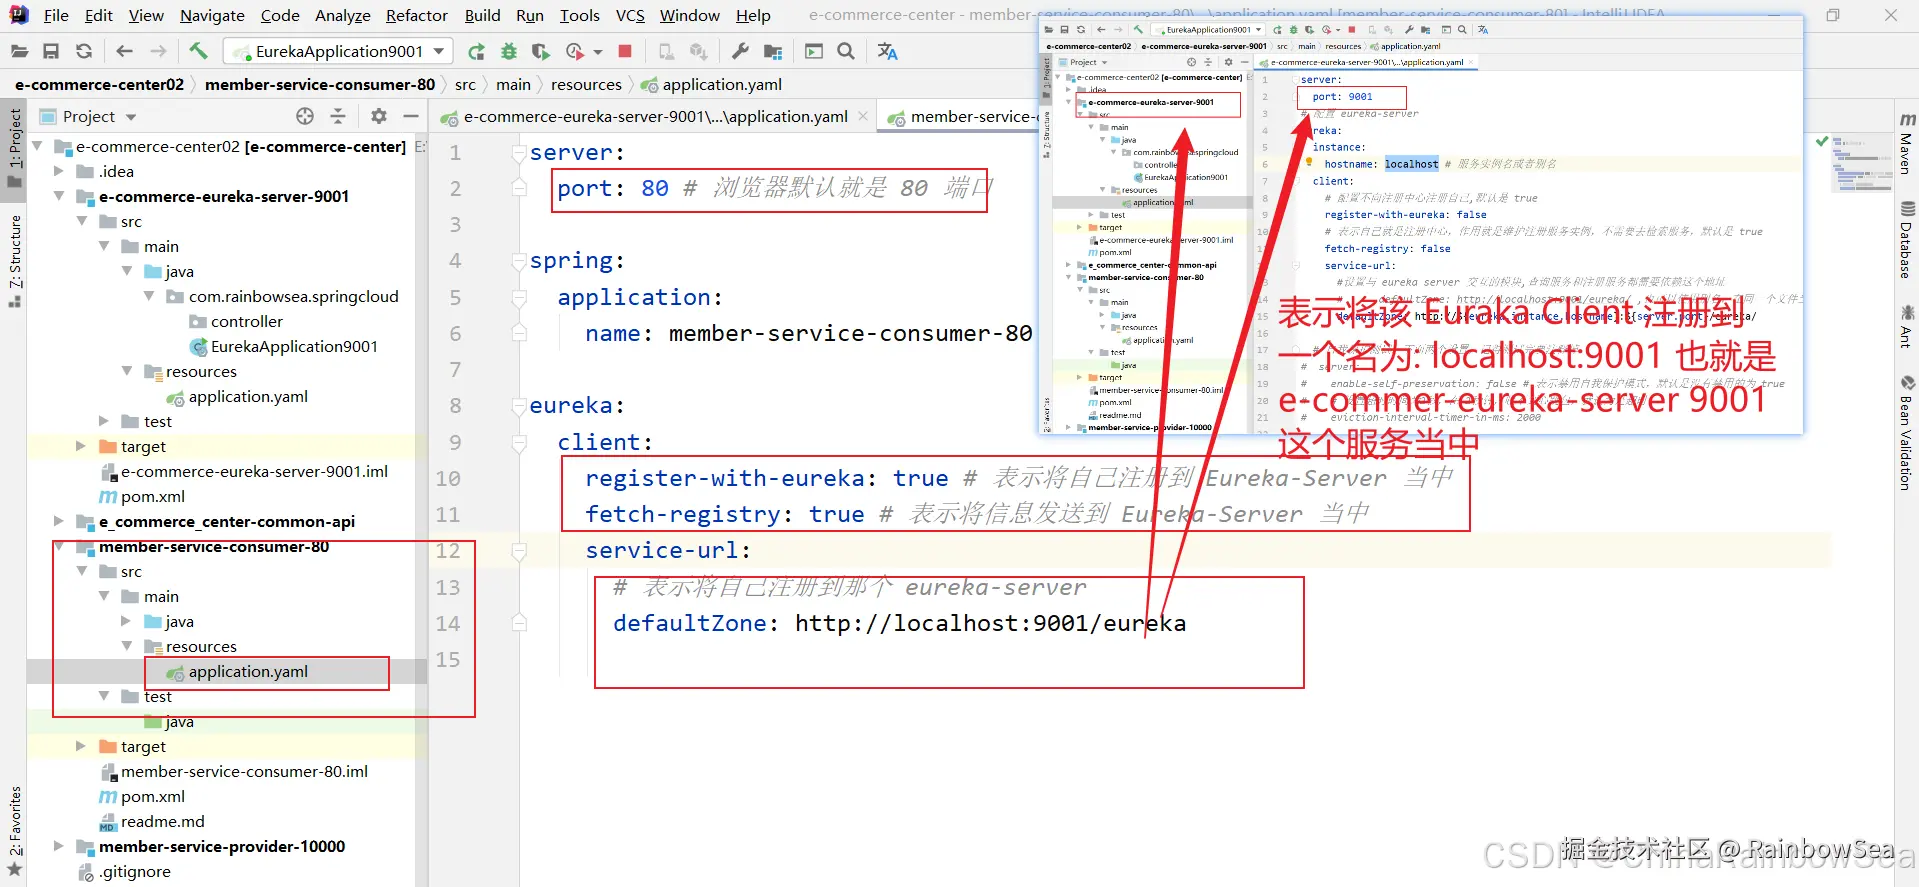
Task: Open Project Structure icon
Action: 773,51
